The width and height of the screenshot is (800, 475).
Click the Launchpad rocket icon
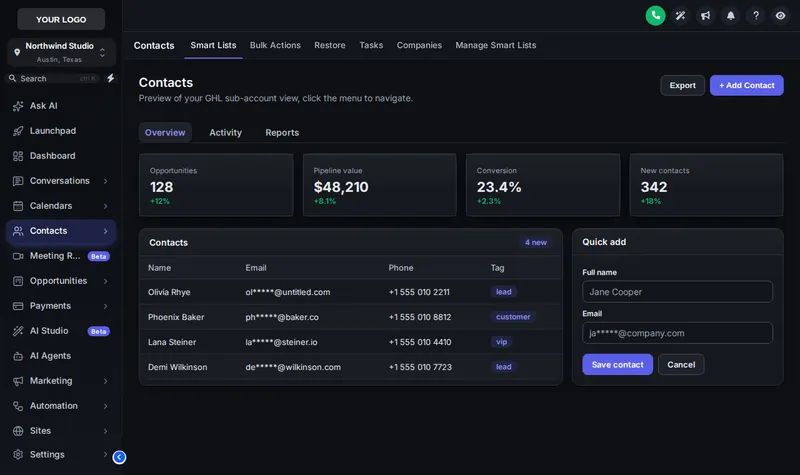18,131
